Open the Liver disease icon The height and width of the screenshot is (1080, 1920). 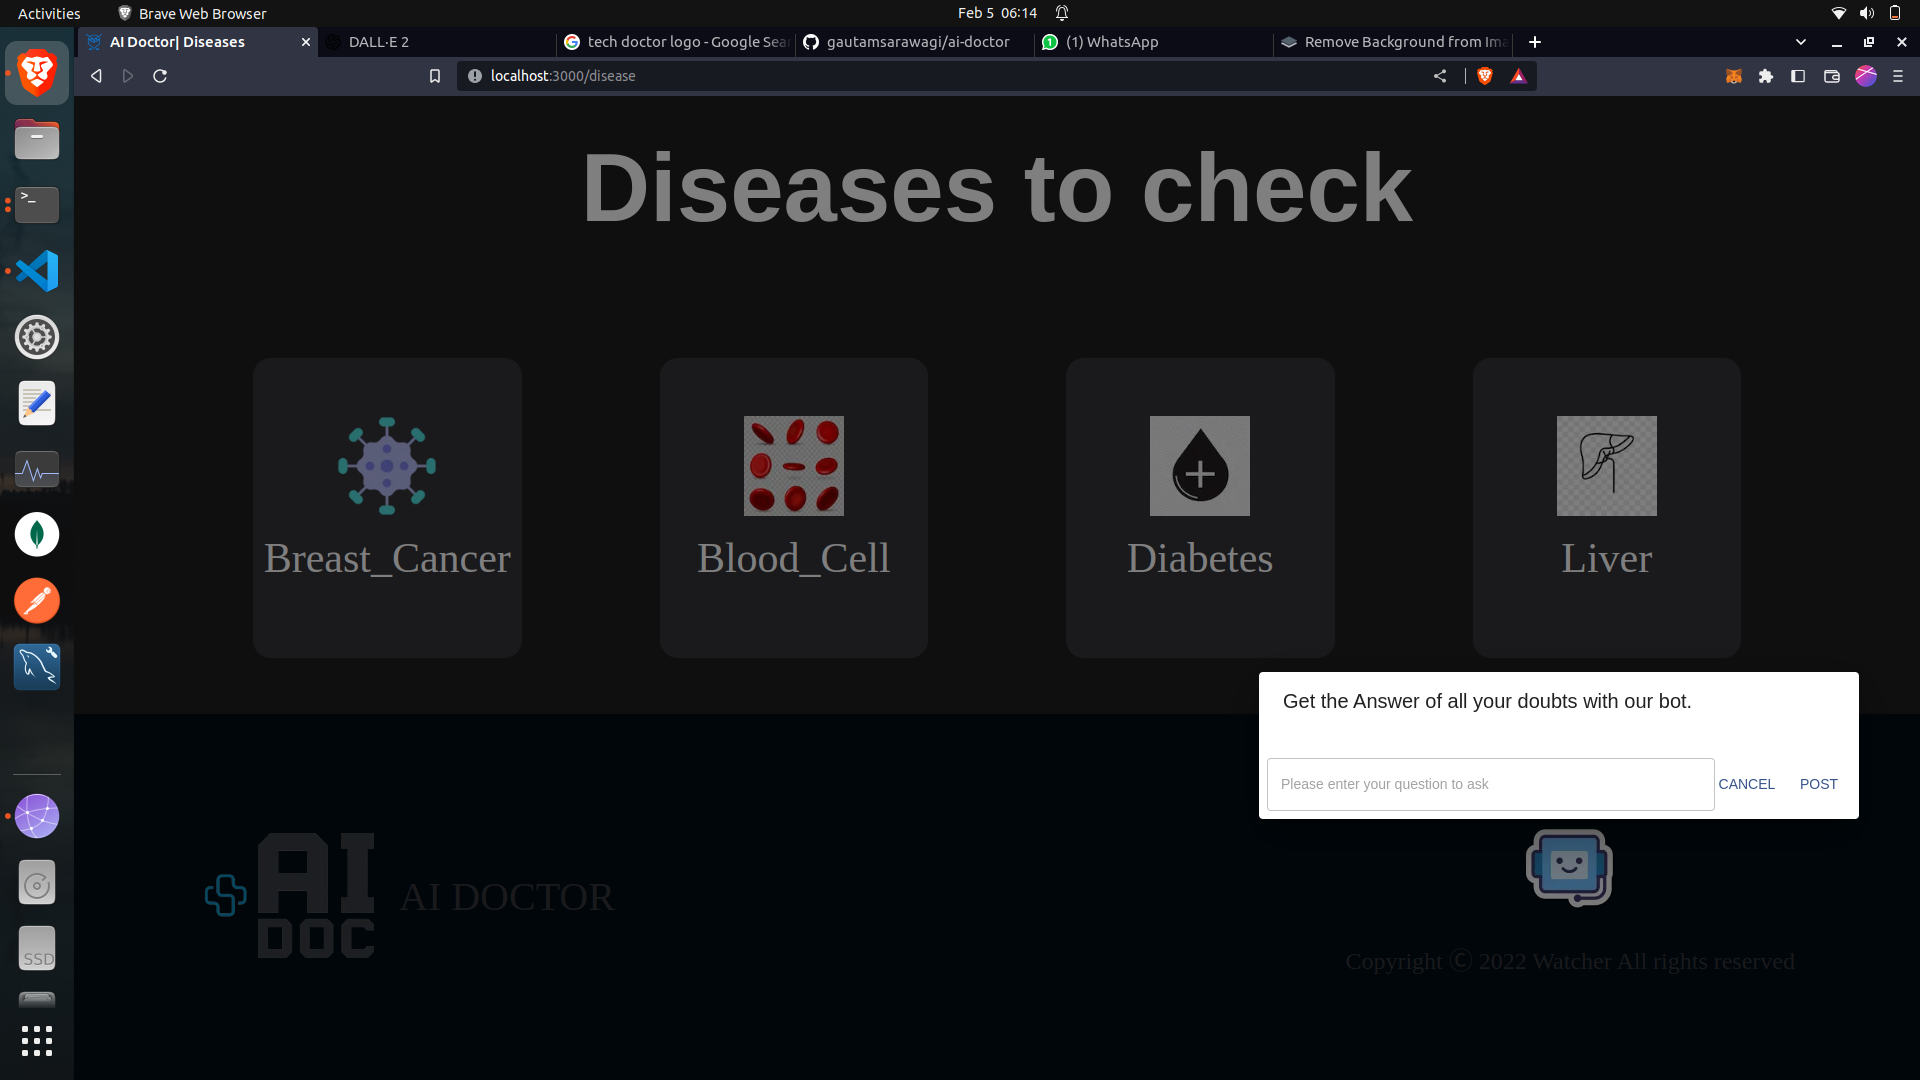[1606, 466]
